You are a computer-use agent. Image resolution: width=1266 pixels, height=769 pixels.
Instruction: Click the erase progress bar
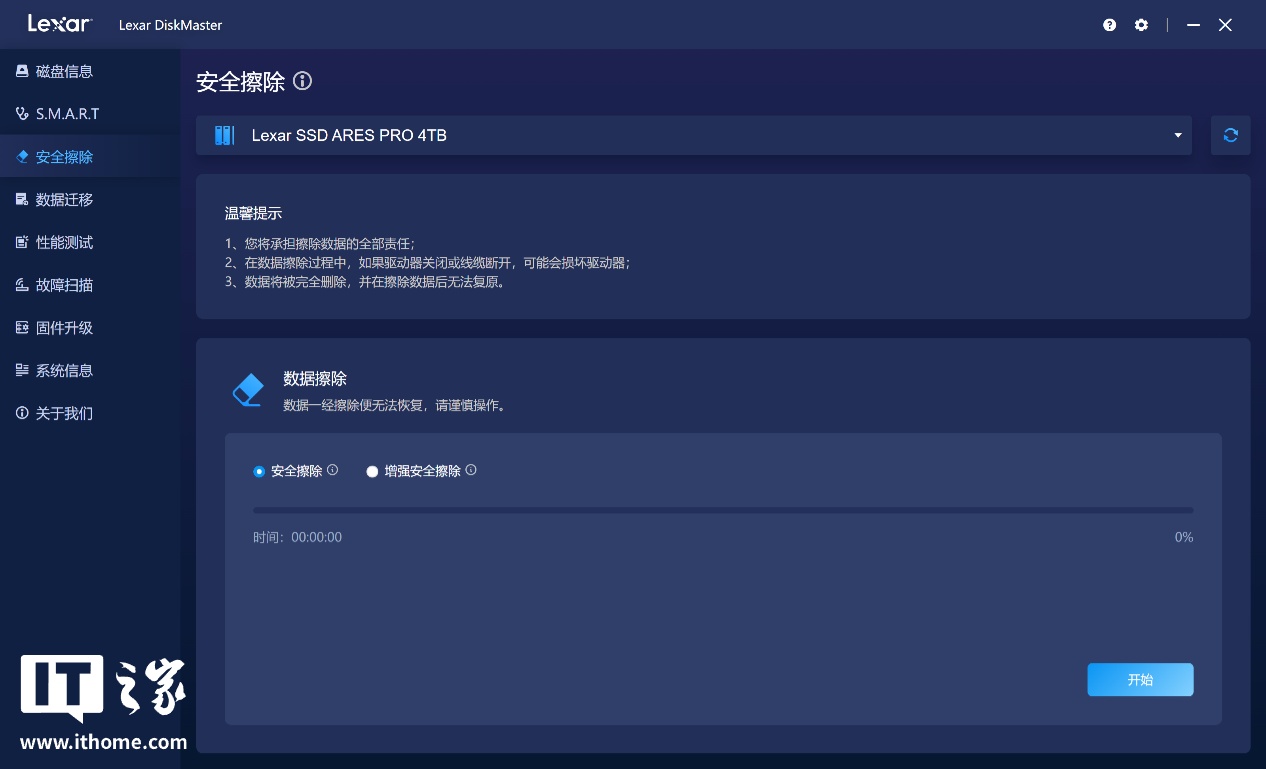722,510
